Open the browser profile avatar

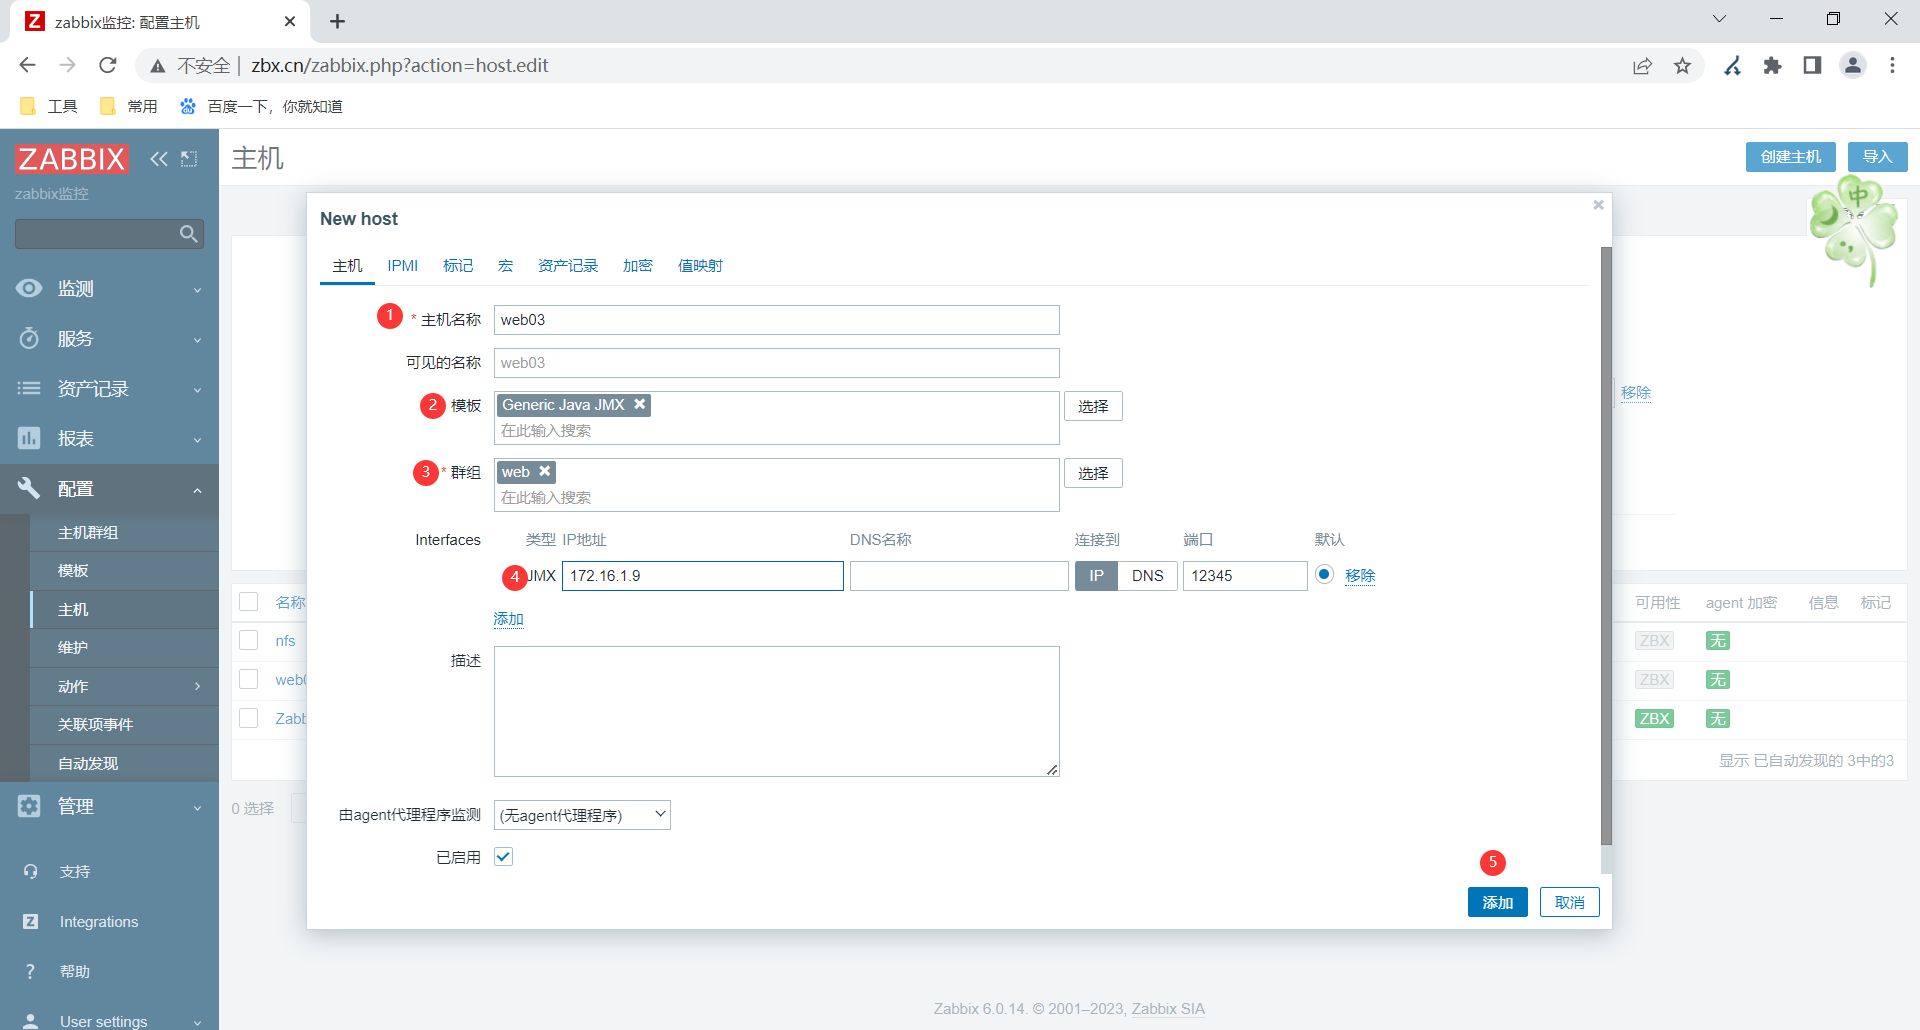coord(1853,66)
